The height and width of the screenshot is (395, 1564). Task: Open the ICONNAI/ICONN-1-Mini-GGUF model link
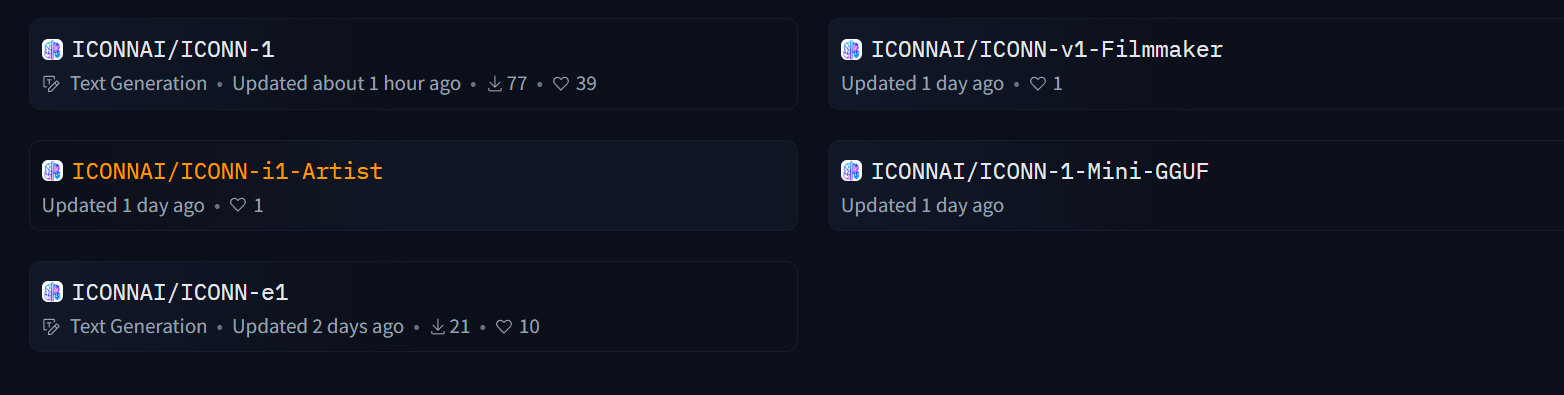click(1040, 171)
